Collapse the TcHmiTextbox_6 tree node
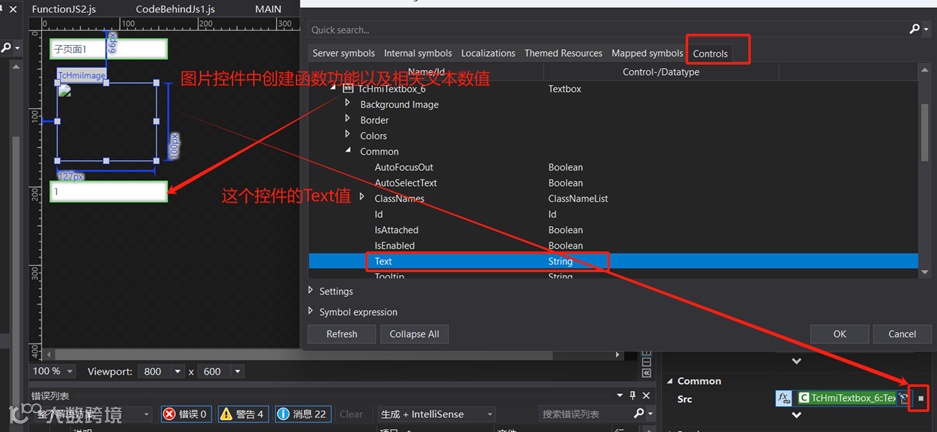 click(333, 88)
